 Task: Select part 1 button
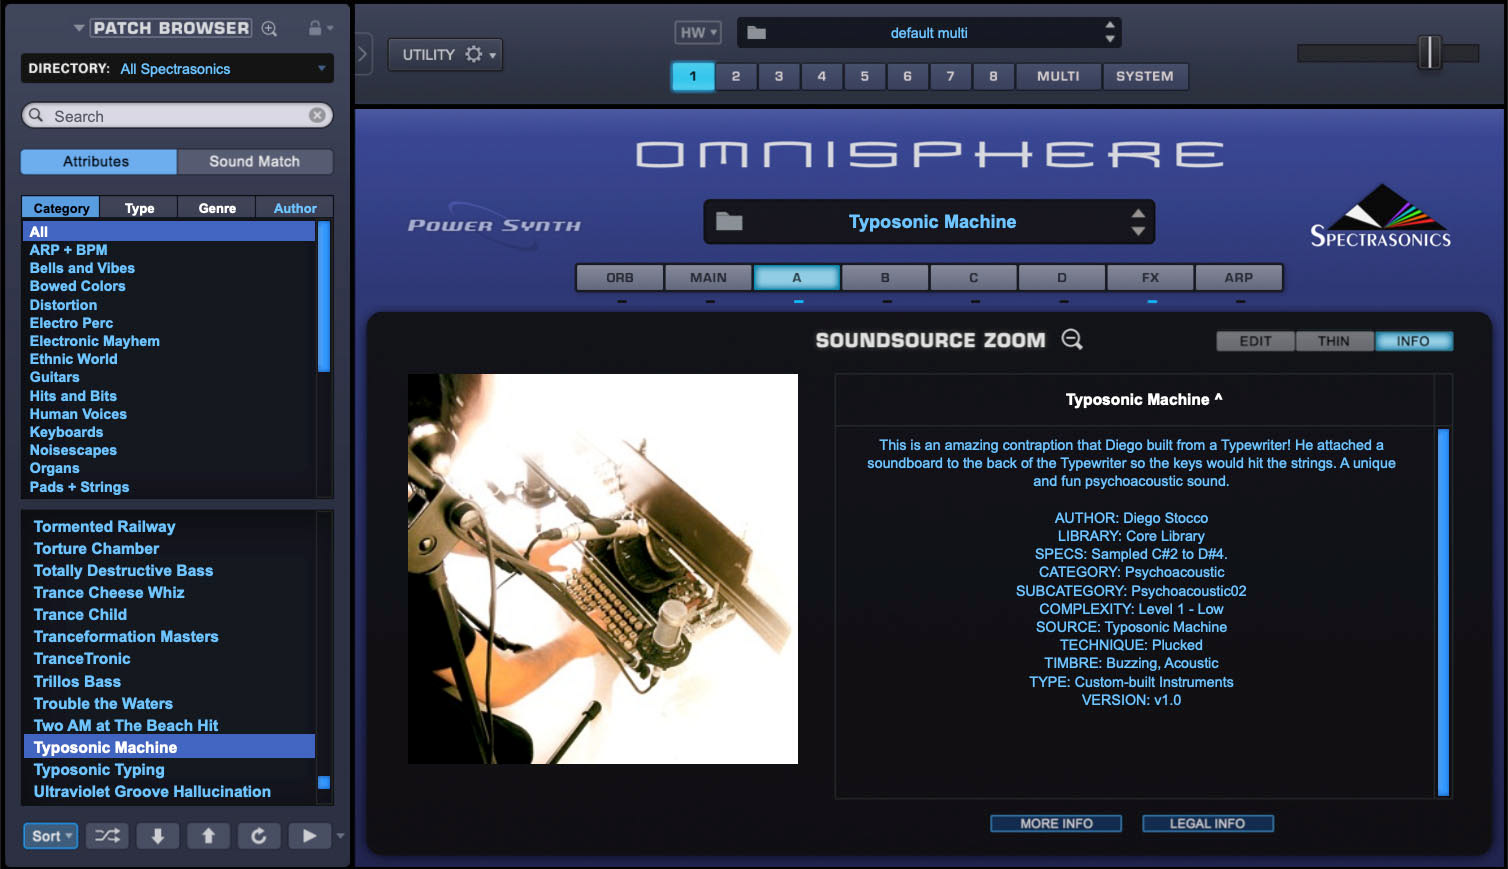click(693, 76)
